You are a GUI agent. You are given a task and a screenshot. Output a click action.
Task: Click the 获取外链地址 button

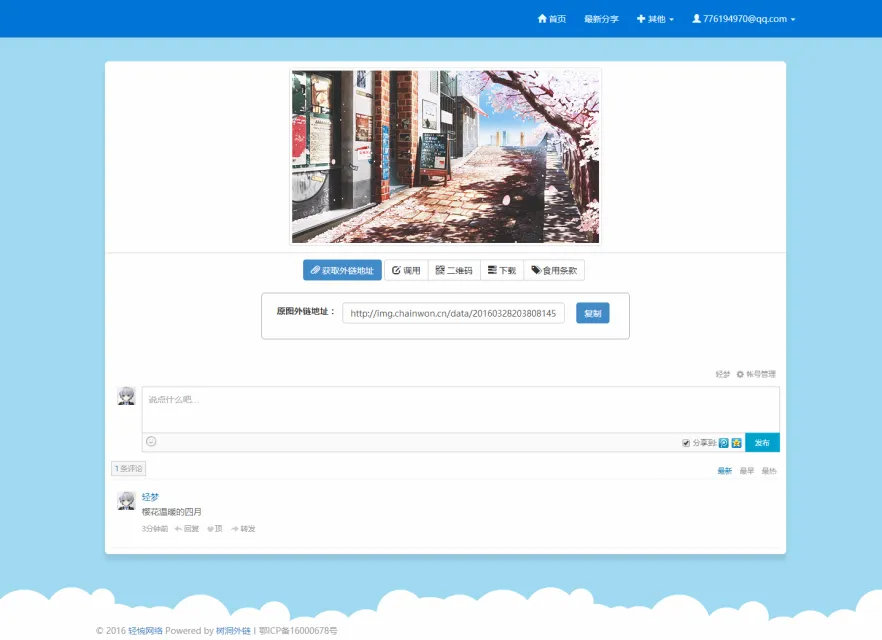click(342, 271)
